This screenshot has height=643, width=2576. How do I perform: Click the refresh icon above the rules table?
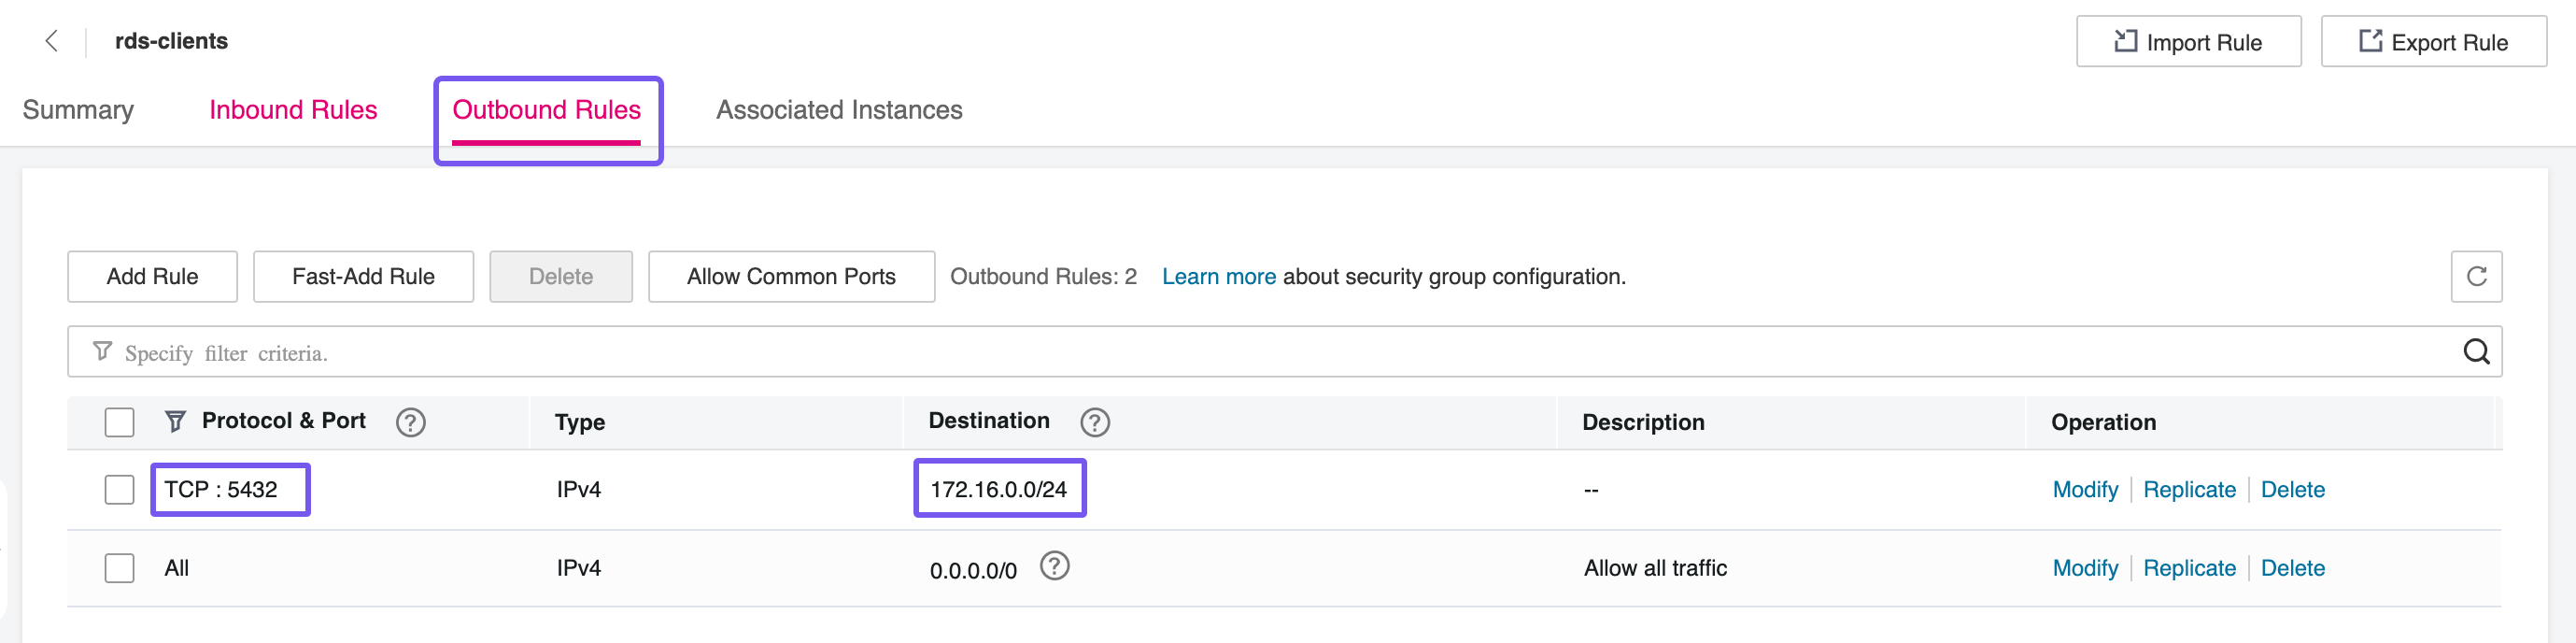2475,276
